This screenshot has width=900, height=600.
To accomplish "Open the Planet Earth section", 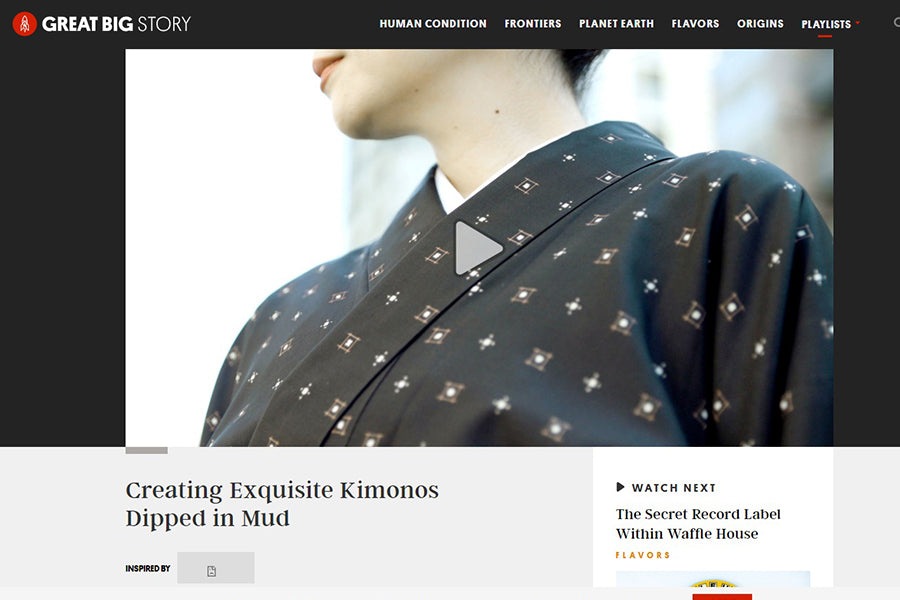I will point(616,24).
